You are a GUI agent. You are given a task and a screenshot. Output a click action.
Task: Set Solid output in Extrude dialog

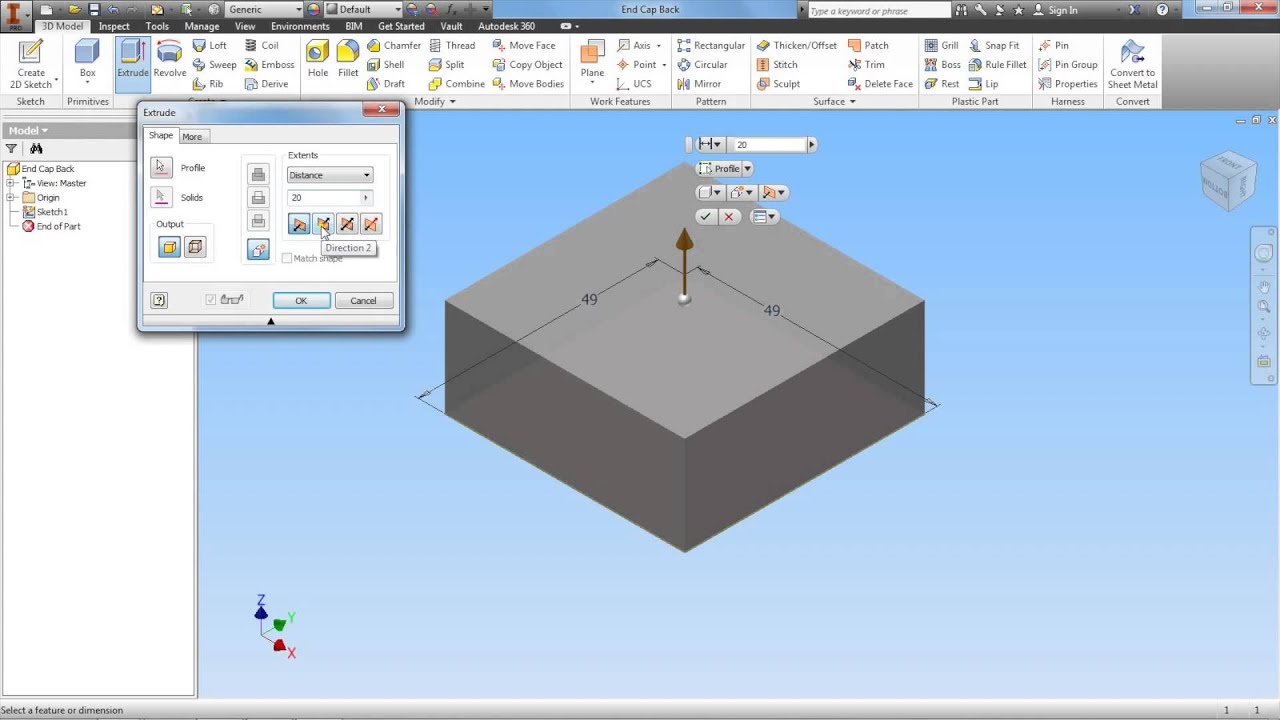(169, 248)
